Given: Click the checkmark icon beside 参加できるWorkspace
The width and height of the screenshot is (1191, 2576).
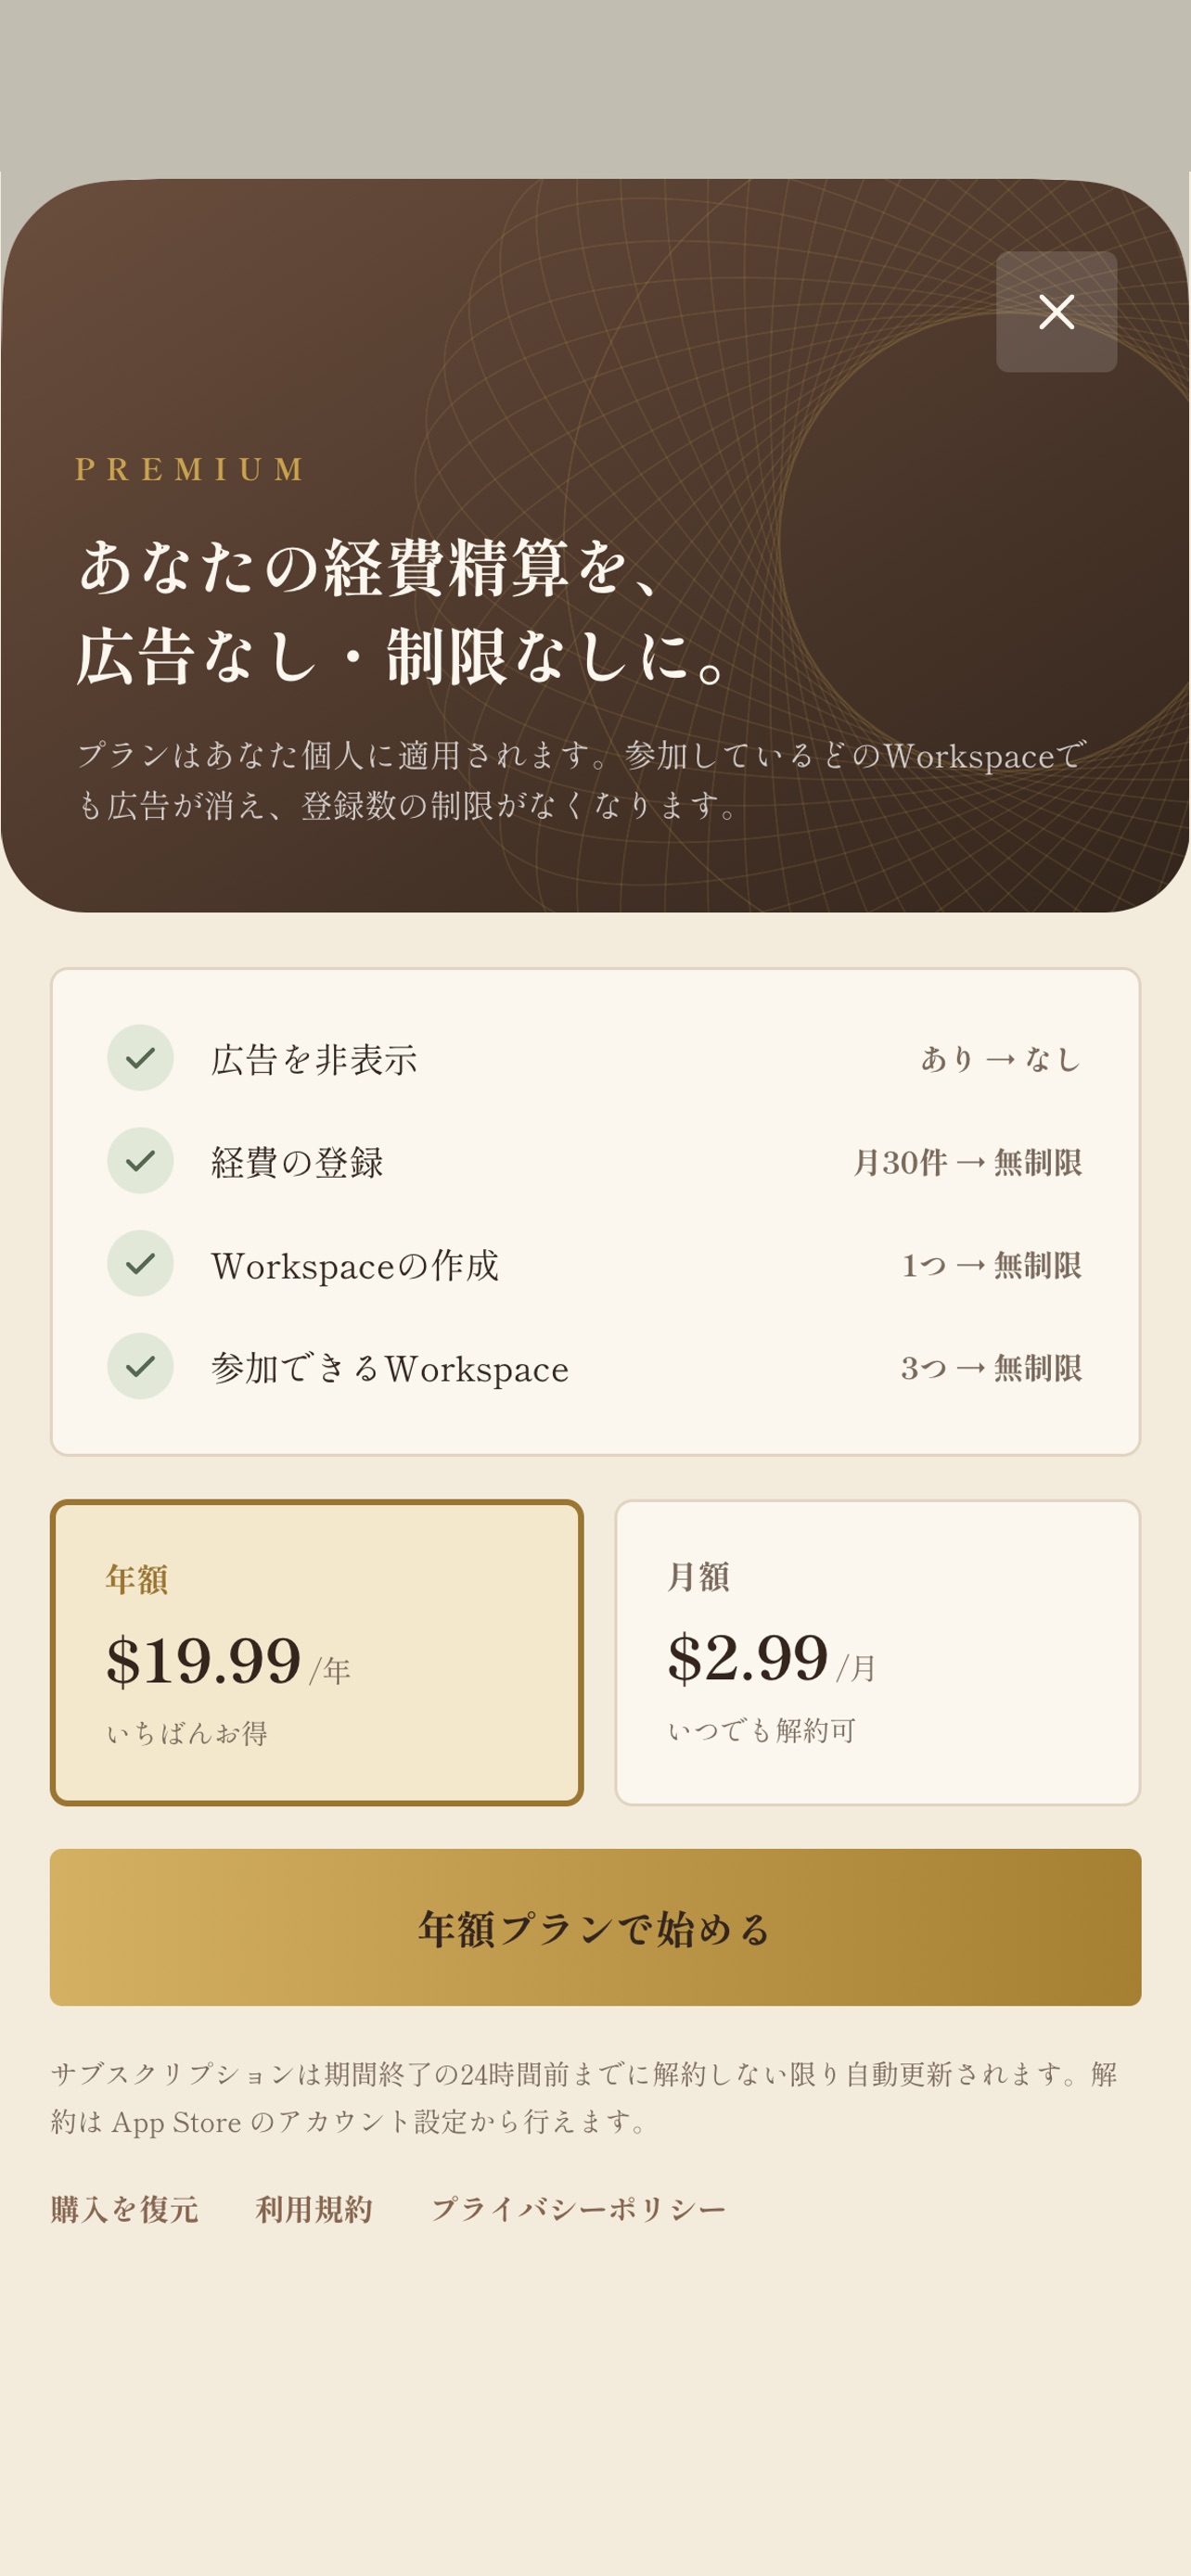Looking at the screenshot, I should (x=140, y=1366).
